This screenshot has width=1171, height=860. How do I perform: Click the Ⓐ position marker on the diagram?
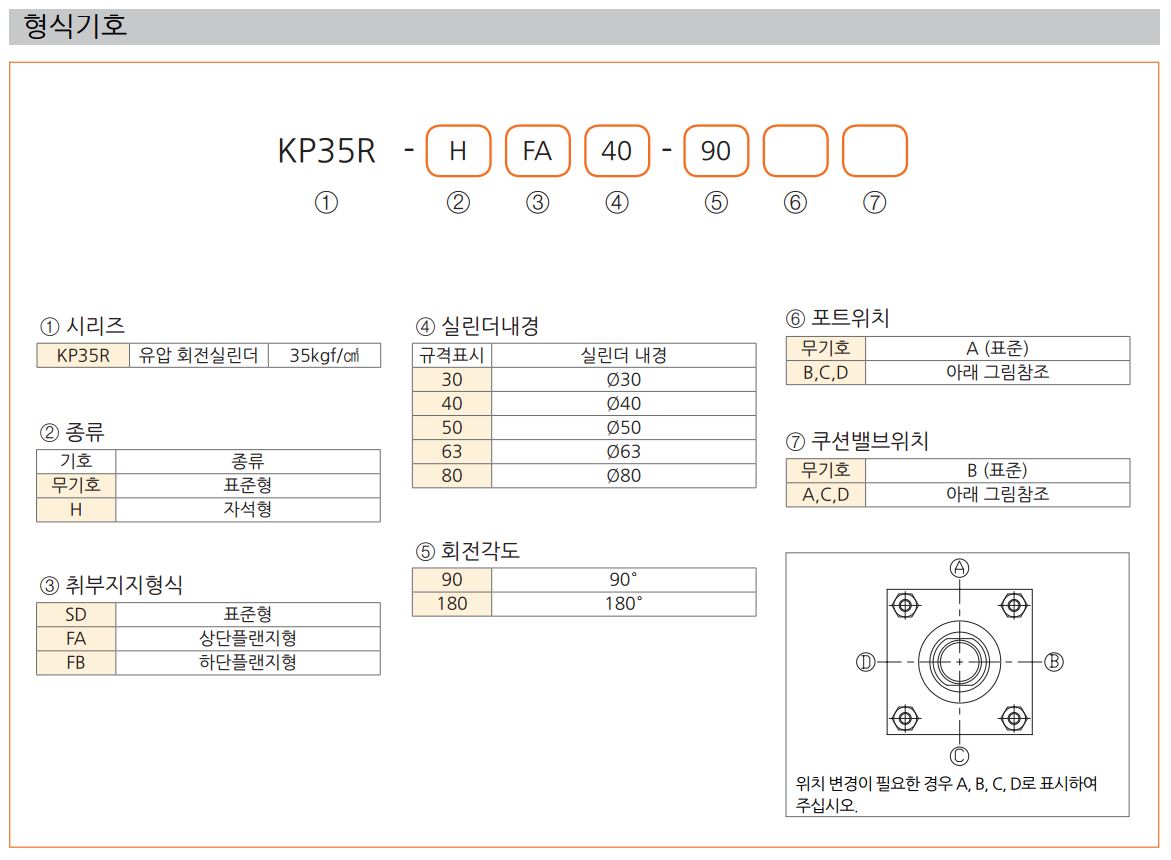tap(960, 568)
